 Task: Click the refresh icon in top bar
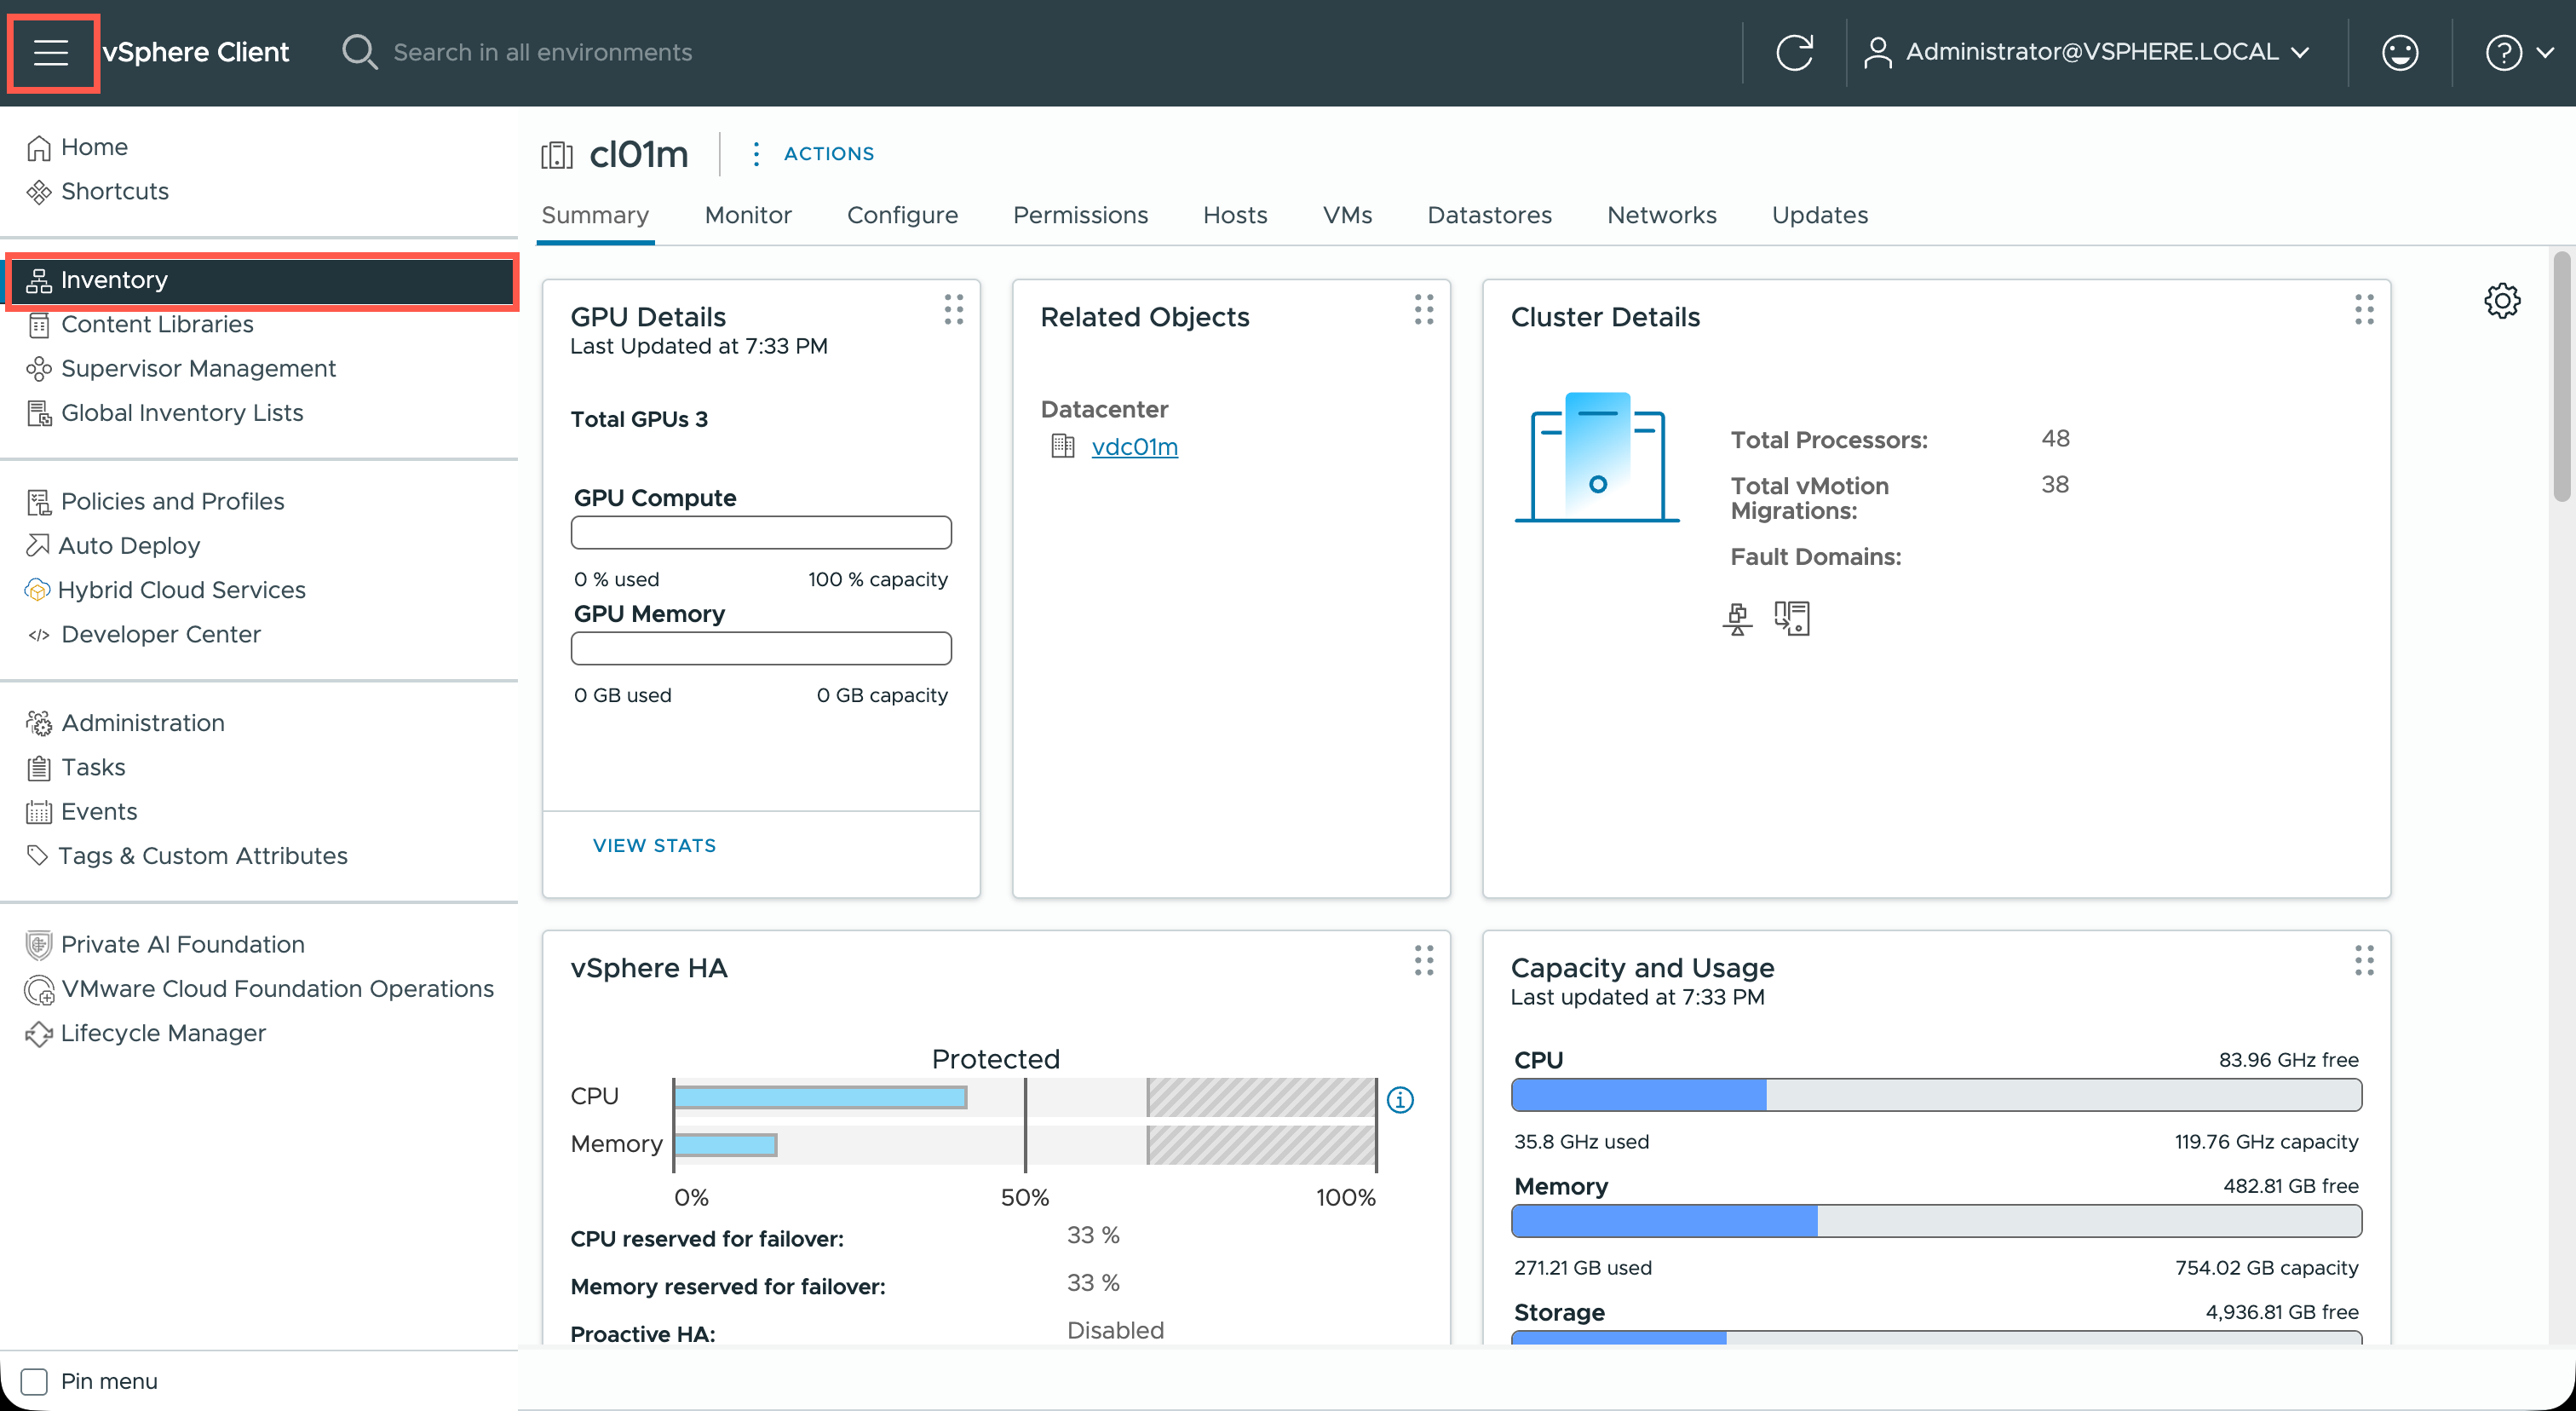[1794, 52]
